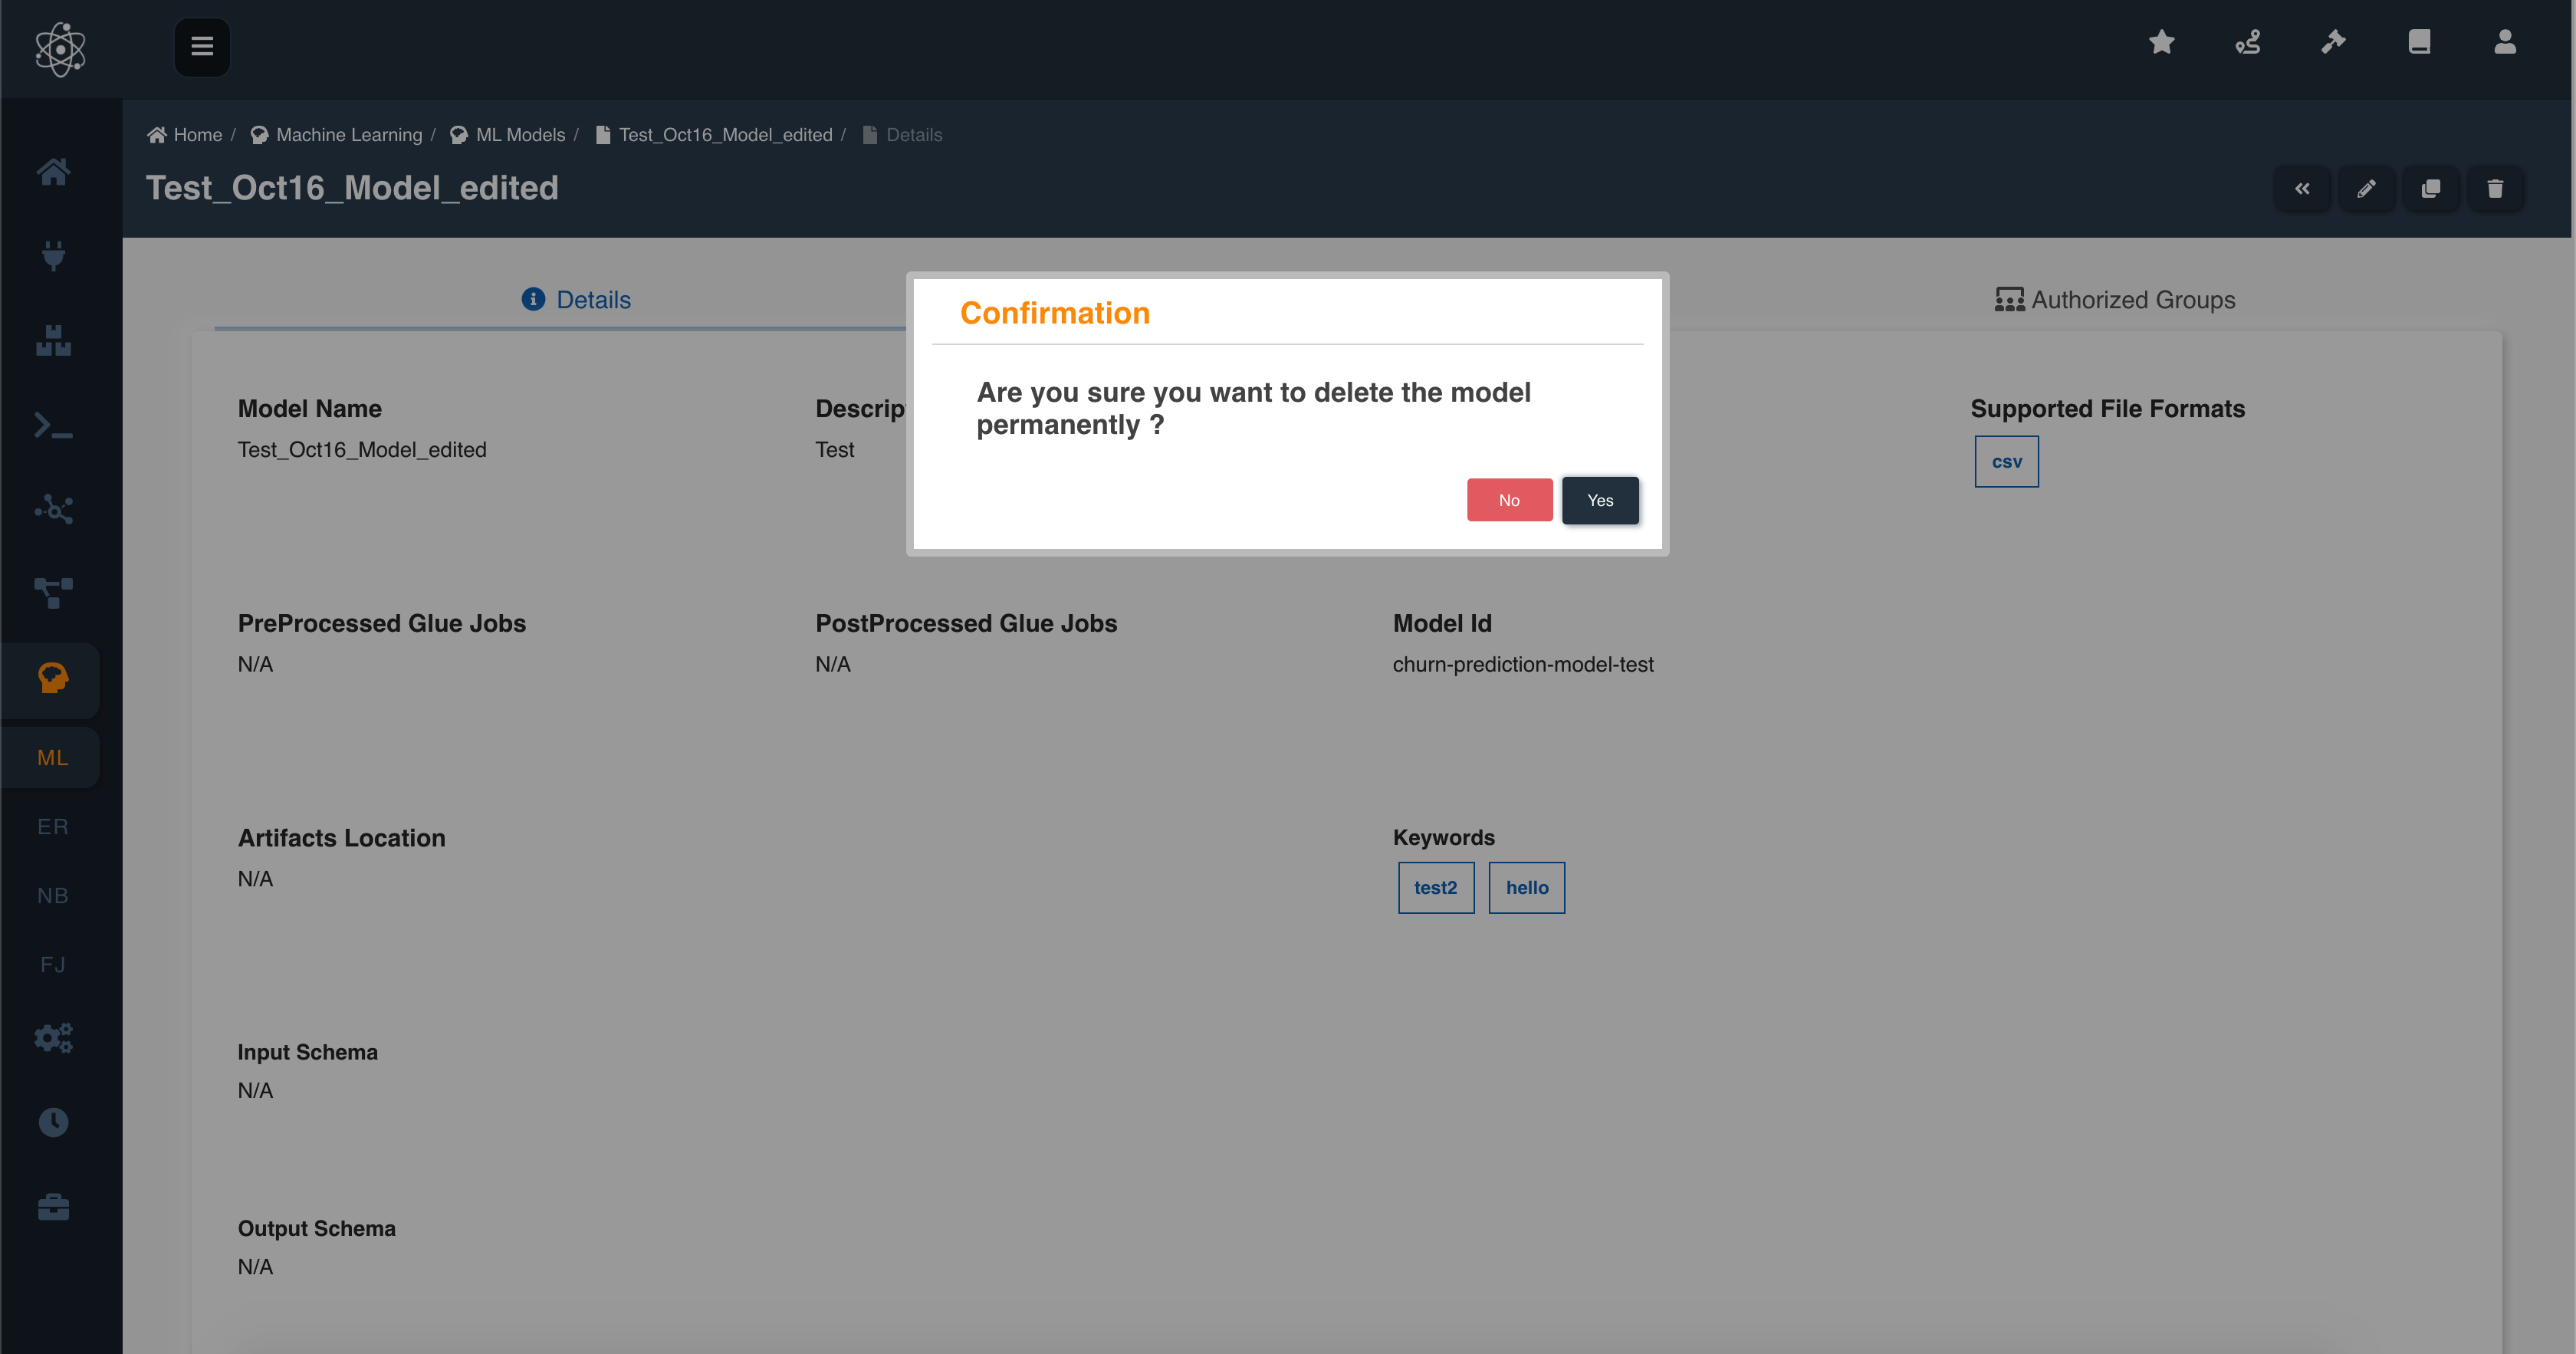
Task: Select the clock history icon in sidebar
Action: click(52, 1121)
